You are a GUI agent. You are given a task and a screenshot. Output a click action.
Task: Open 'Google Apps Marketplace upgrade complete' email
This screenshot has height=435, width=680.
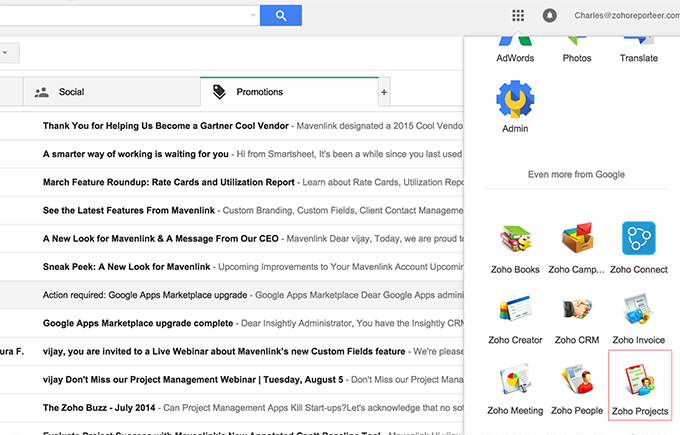(232, 323)
